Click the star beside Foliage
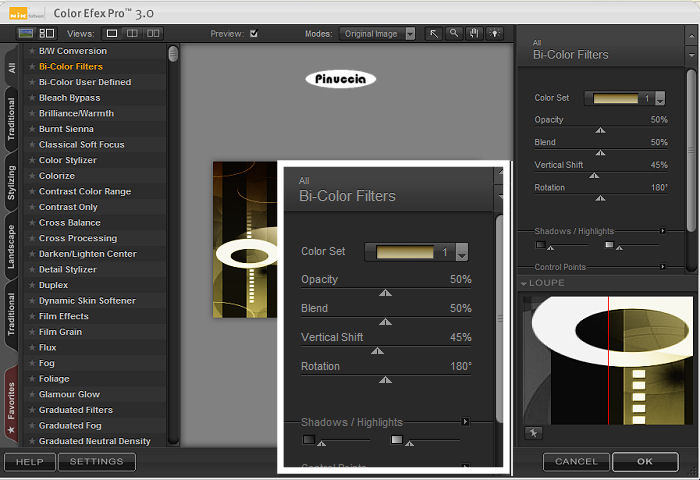 [x=32, y=379]
